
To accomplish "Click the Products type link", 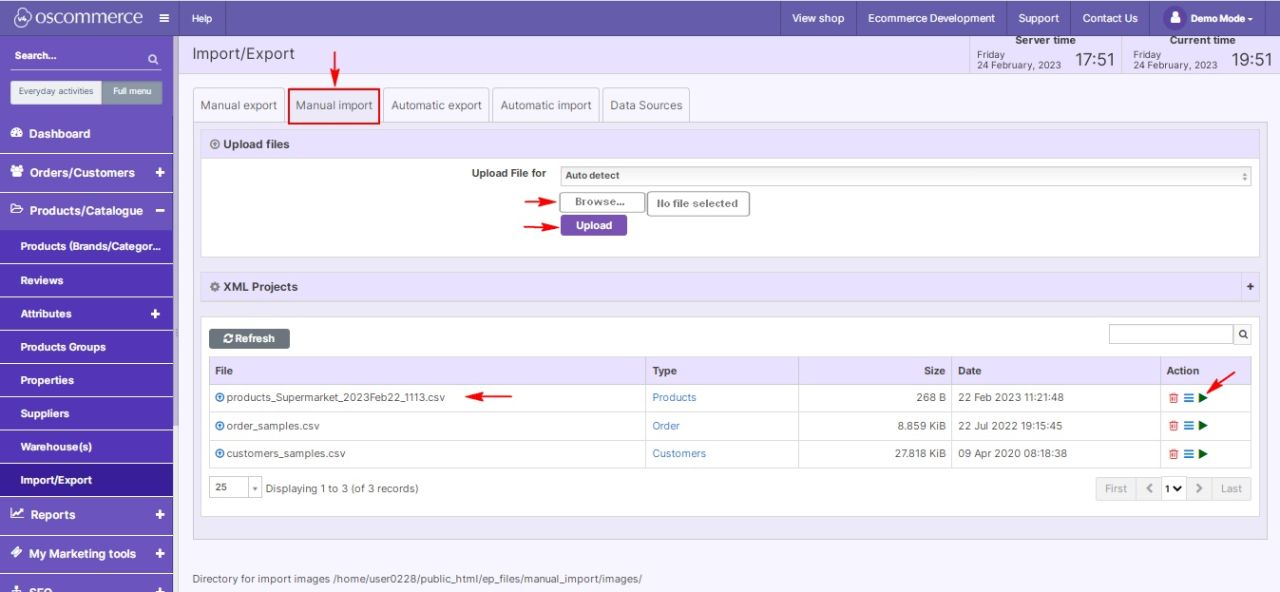I will 674,398.
